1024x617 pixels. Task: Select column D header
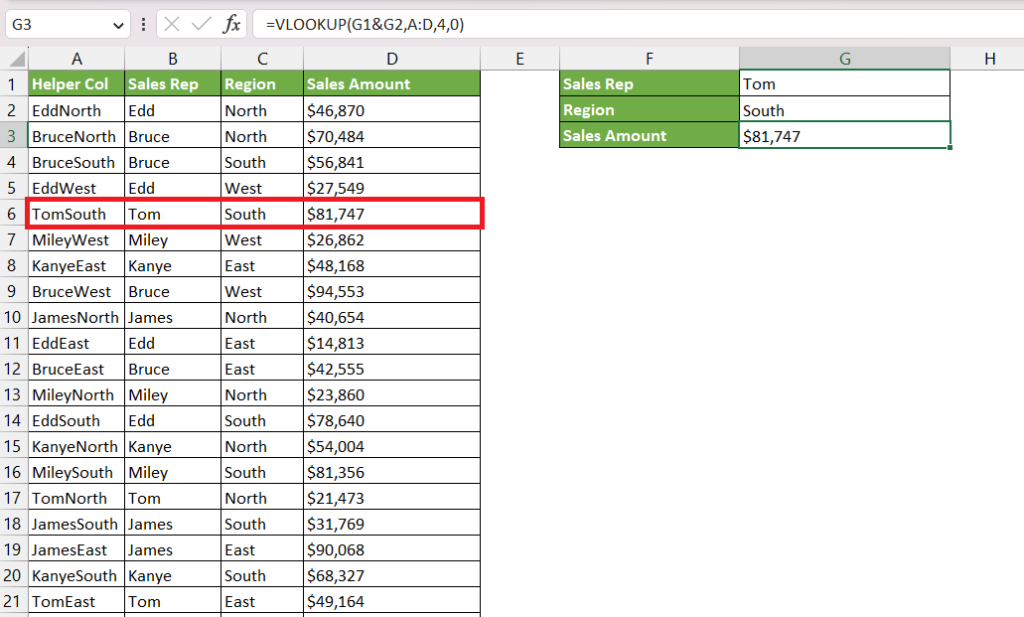(392, 59)
